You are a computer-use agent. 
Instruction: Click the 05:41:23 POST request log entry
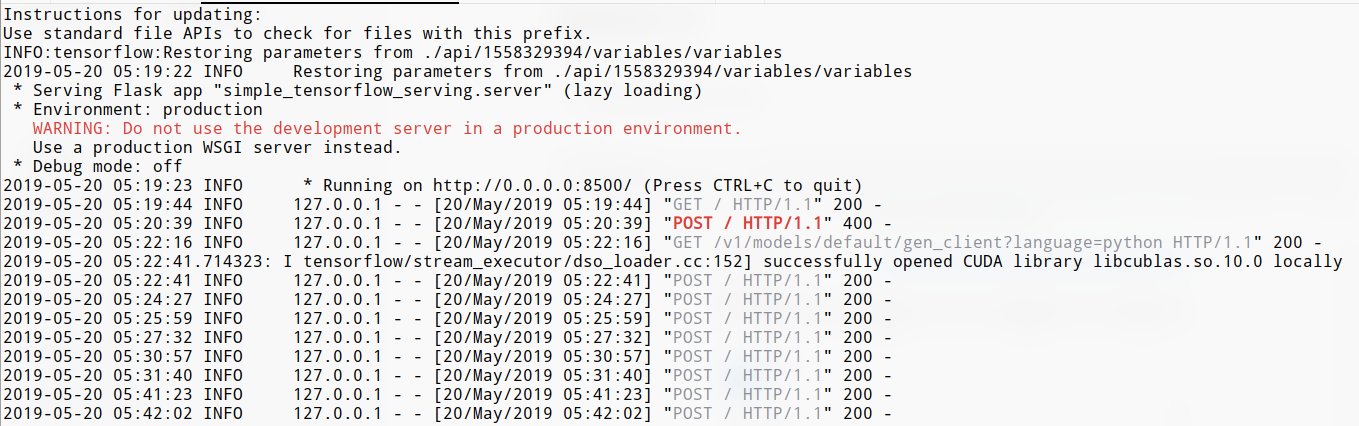pyautogui.click(x=448, y=394)
